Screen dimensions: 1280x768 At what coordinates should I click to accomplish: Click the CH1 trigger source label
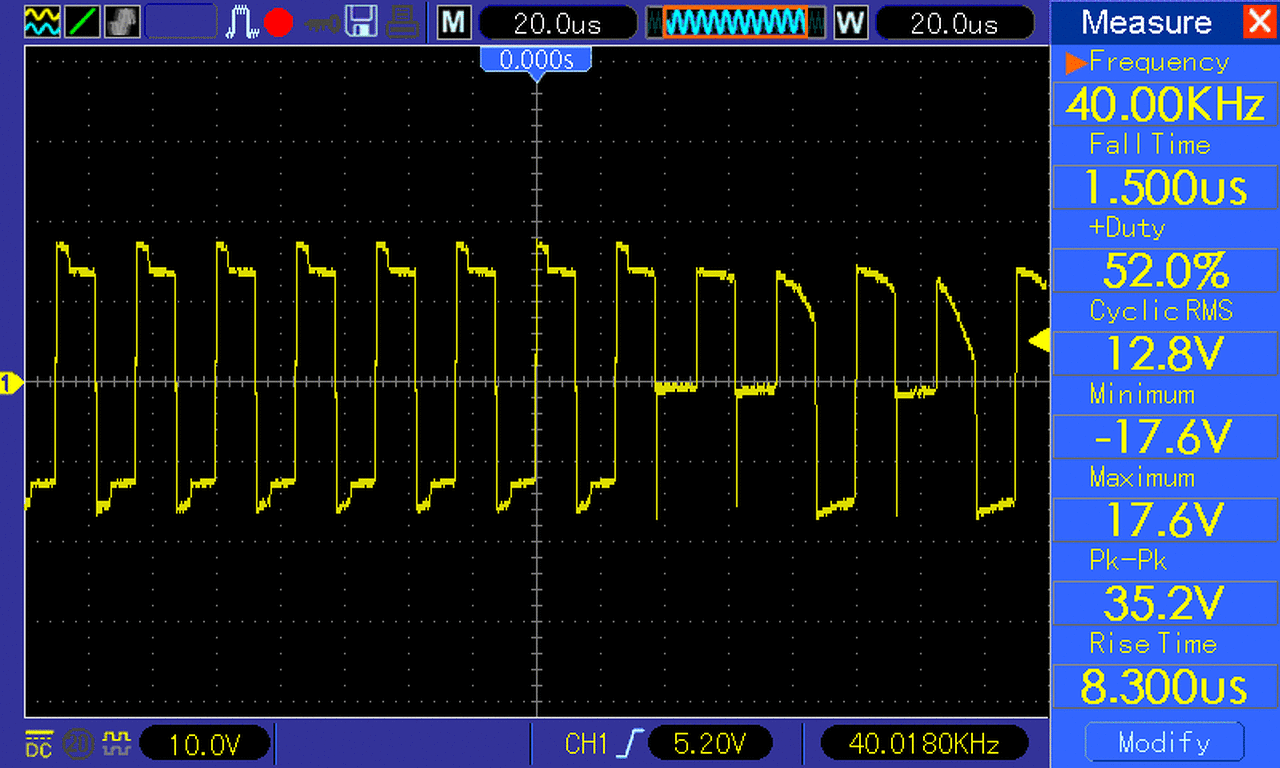click(x=587, y=743)
